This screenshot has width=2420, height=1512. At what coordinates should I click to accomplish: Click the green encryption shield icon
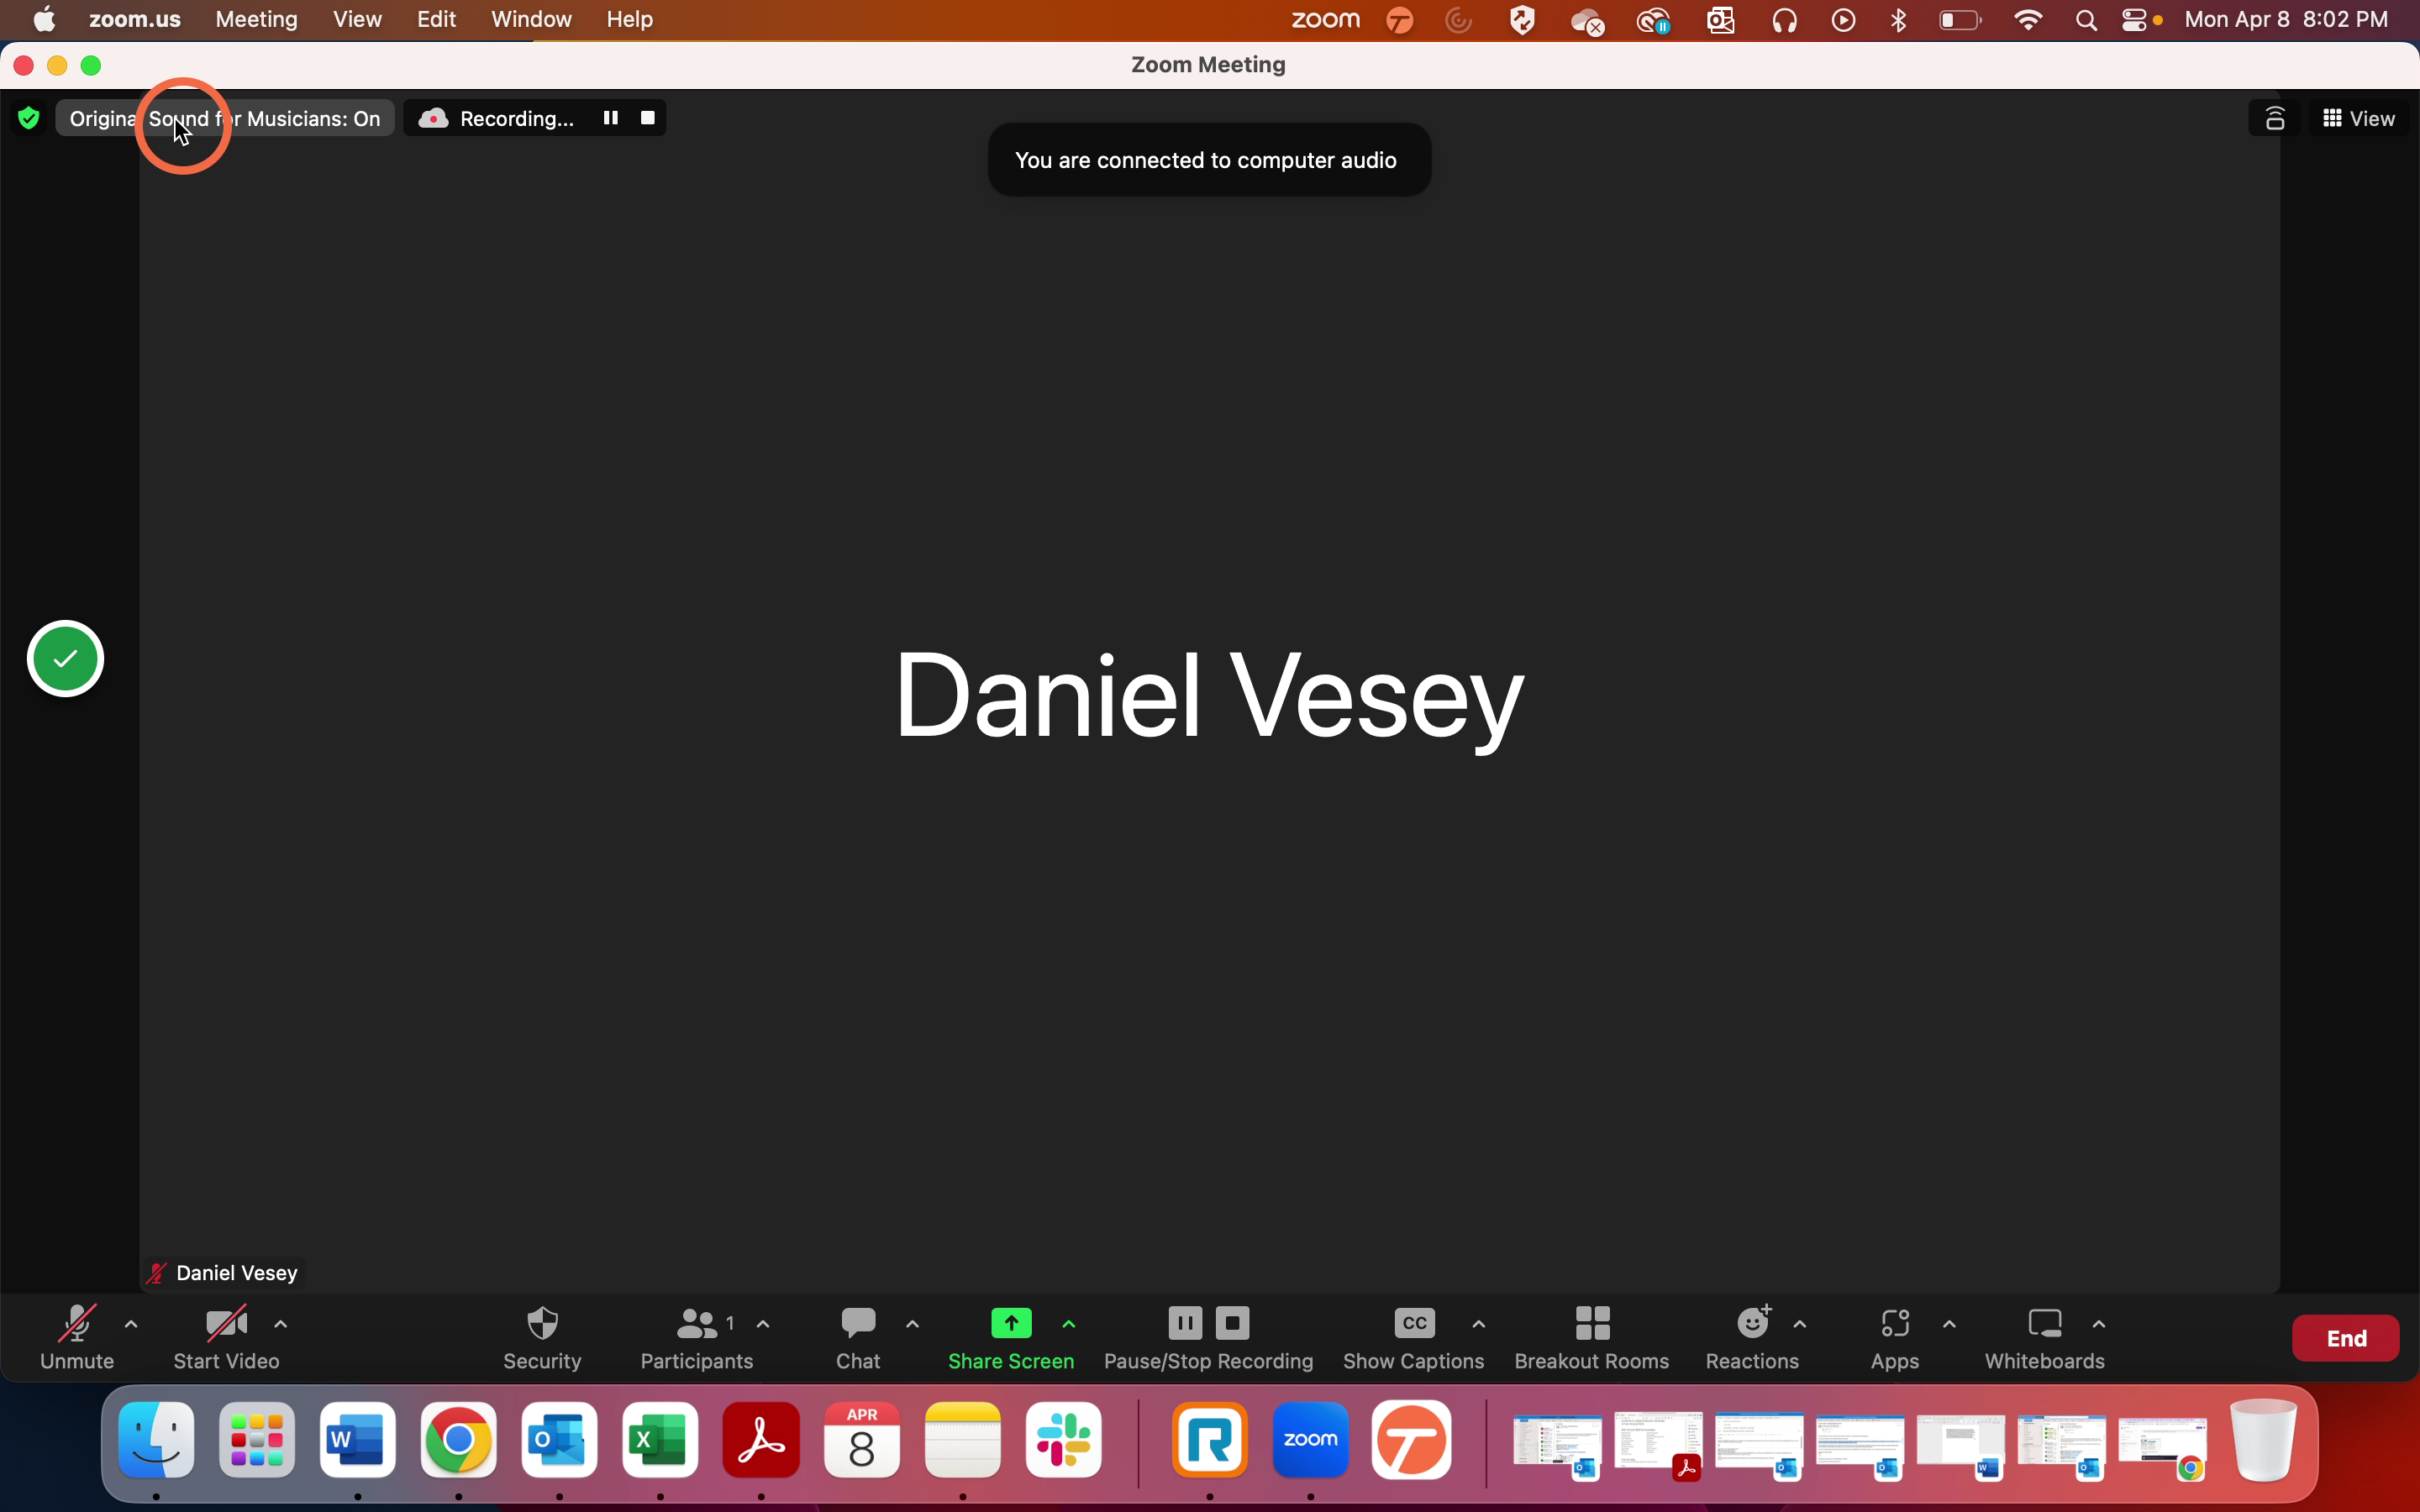click(29, 119)
